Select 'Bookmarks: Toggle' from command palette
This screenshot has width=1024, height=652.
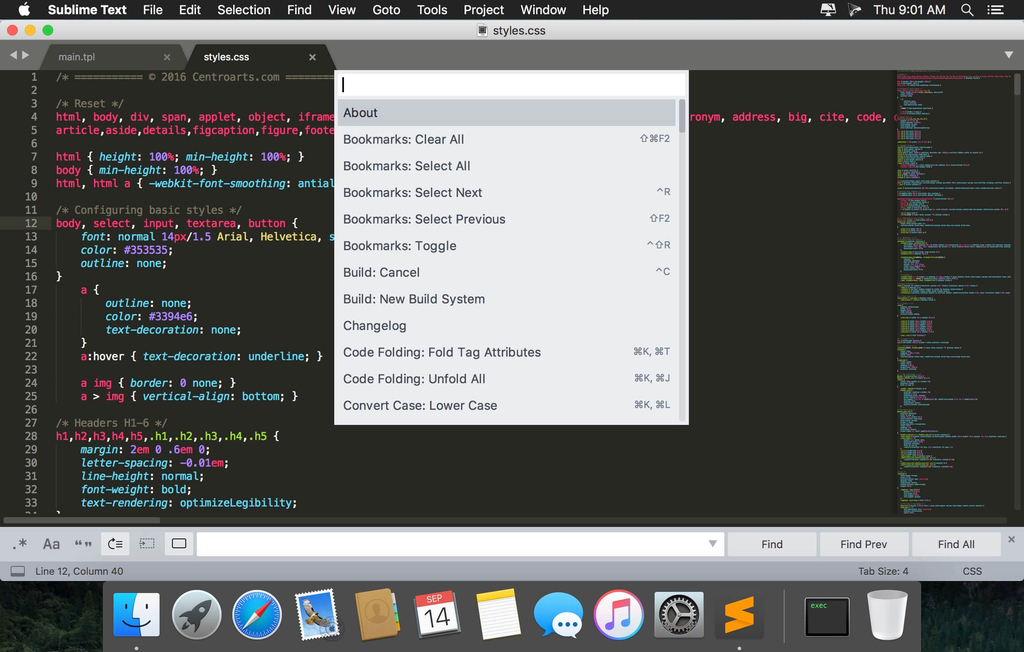point(400,246)
